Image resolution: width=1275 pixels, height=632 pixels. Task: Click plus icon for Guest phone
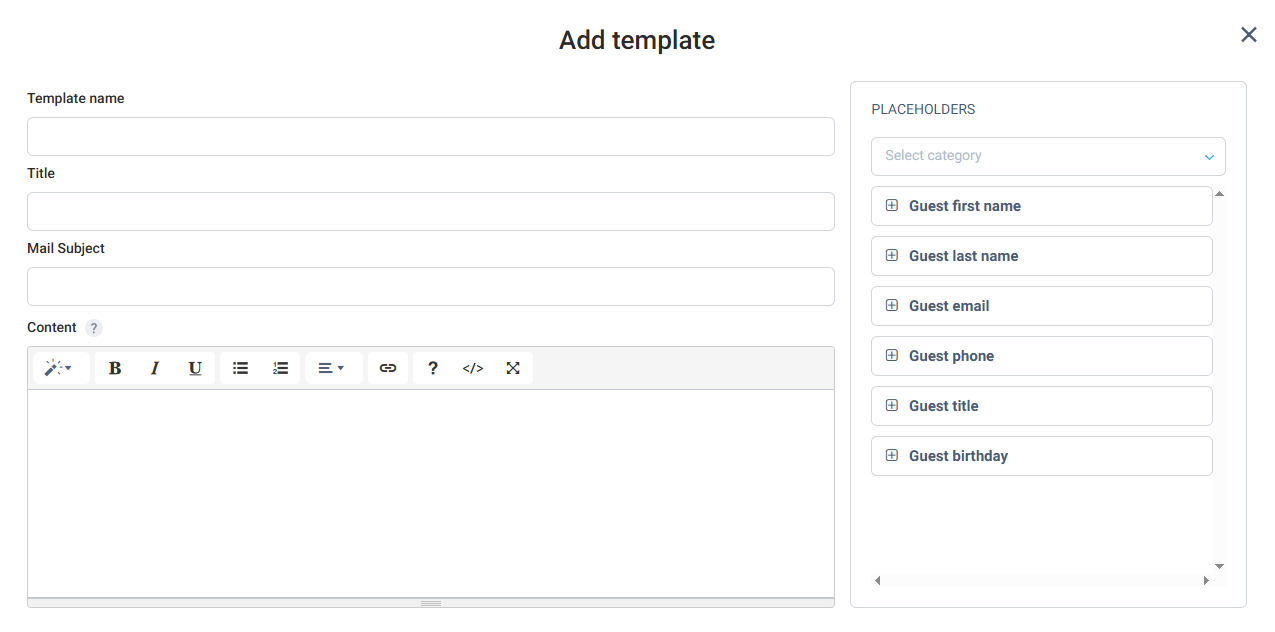point(892,355)
